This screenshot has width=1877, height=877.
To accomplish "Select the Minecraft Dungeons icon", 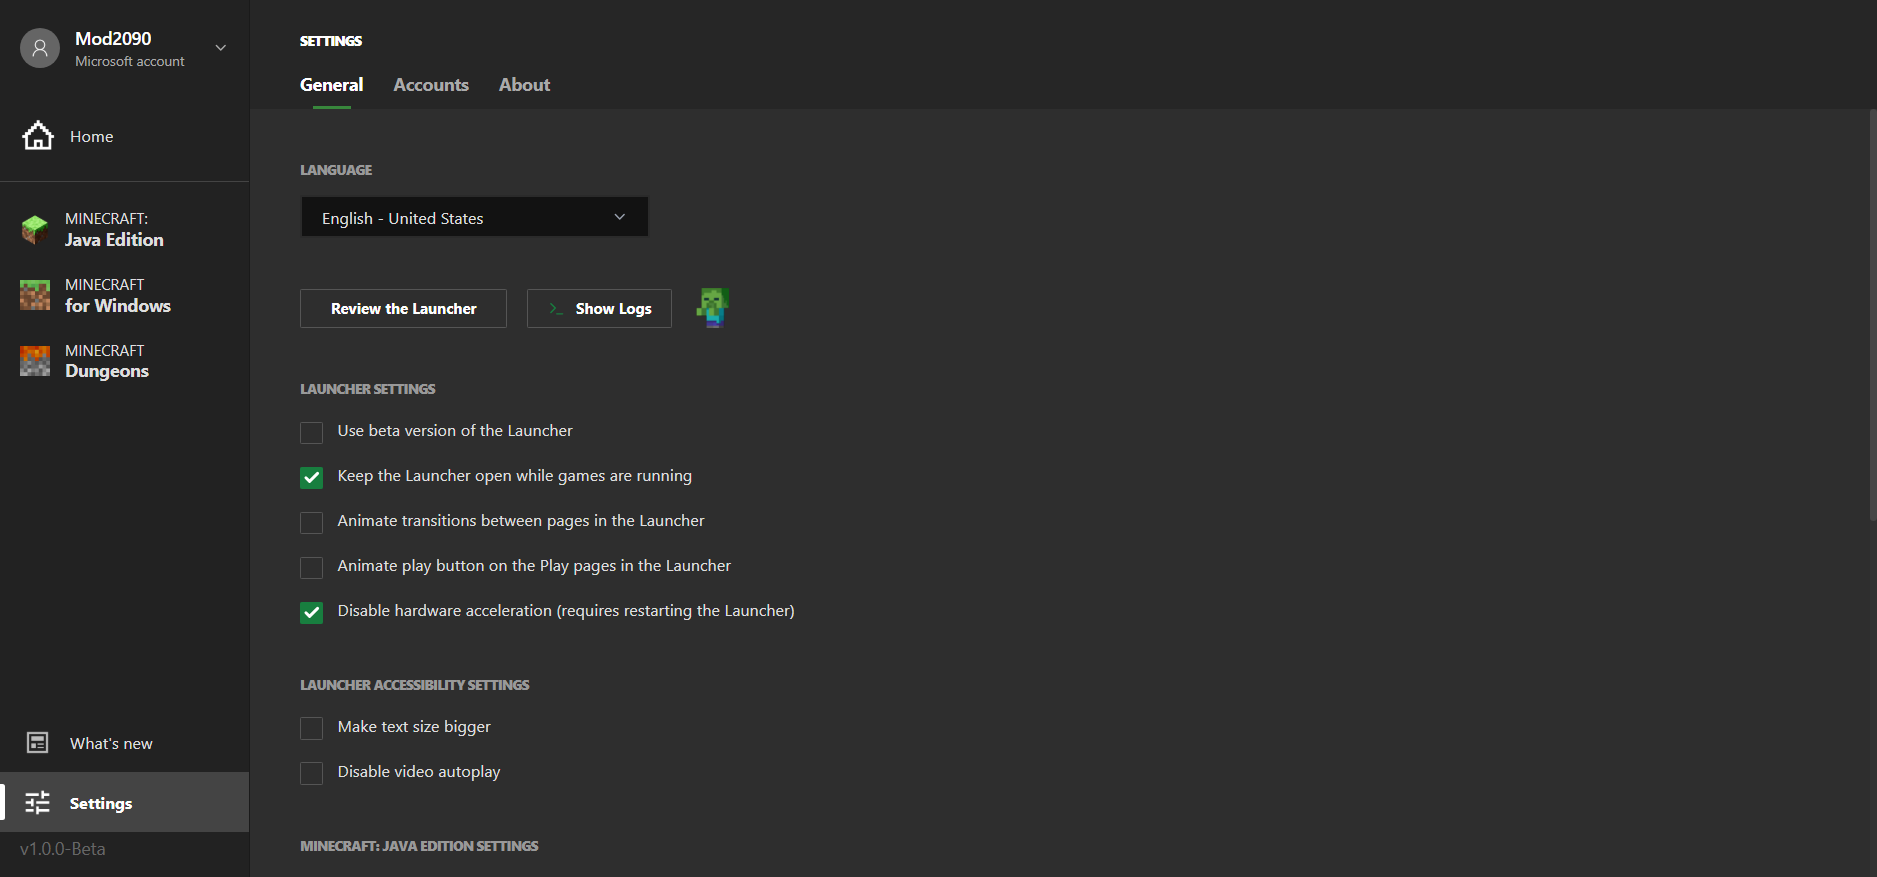I will [x=35, y=361].
